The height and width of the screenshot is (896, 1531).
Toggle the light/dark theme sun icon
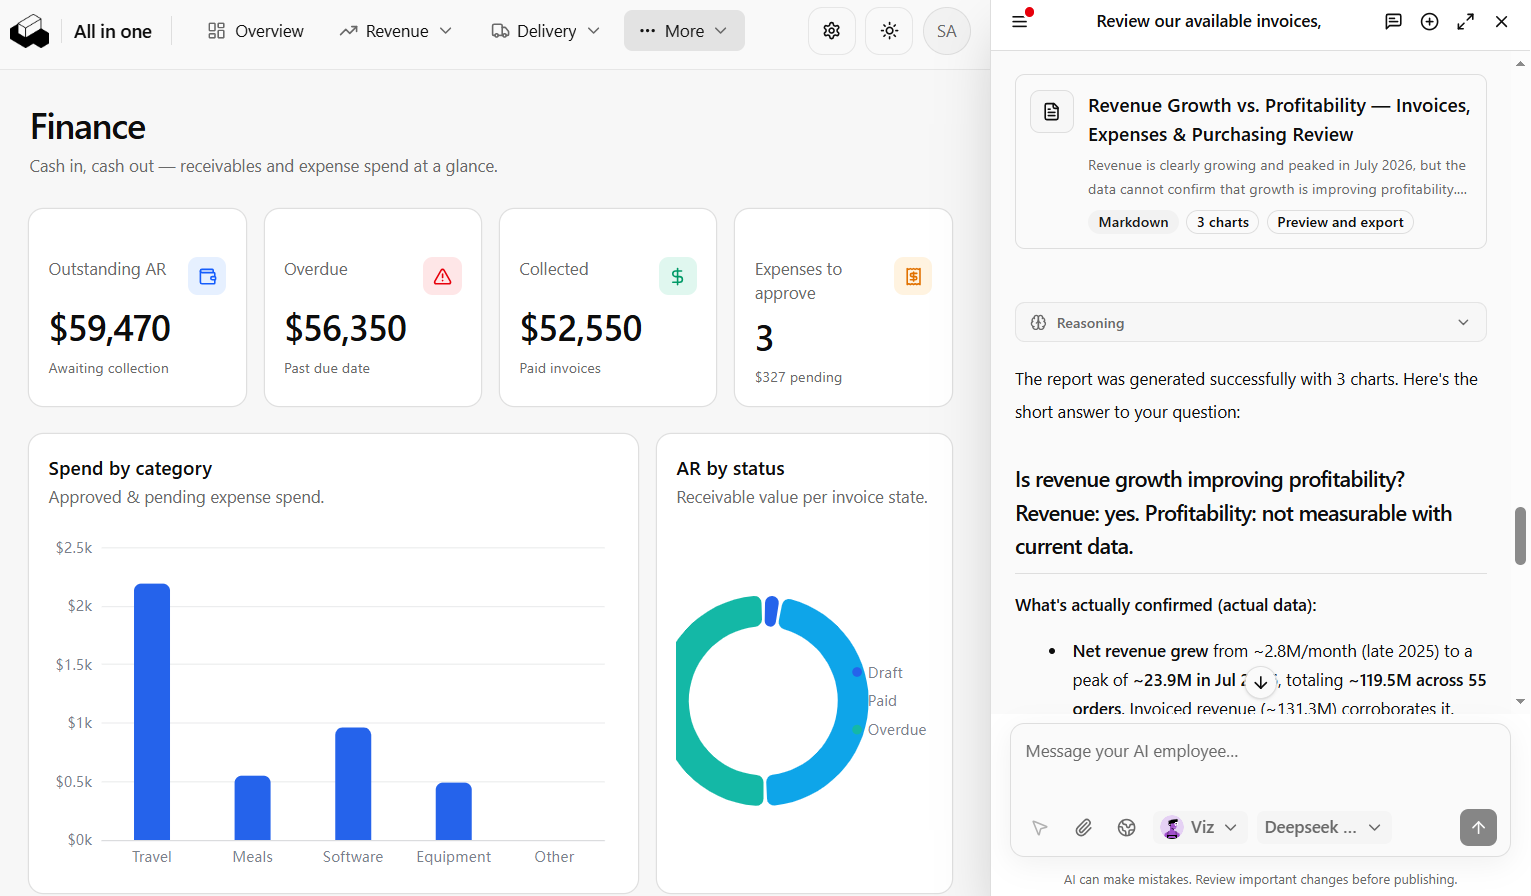coord(889,31)
